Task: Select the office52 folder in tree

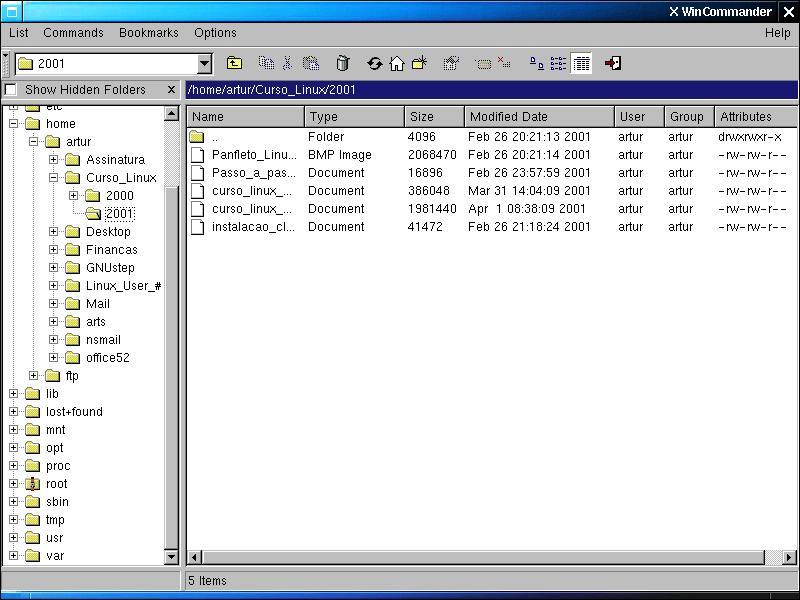Action: (x=108, y=358)
